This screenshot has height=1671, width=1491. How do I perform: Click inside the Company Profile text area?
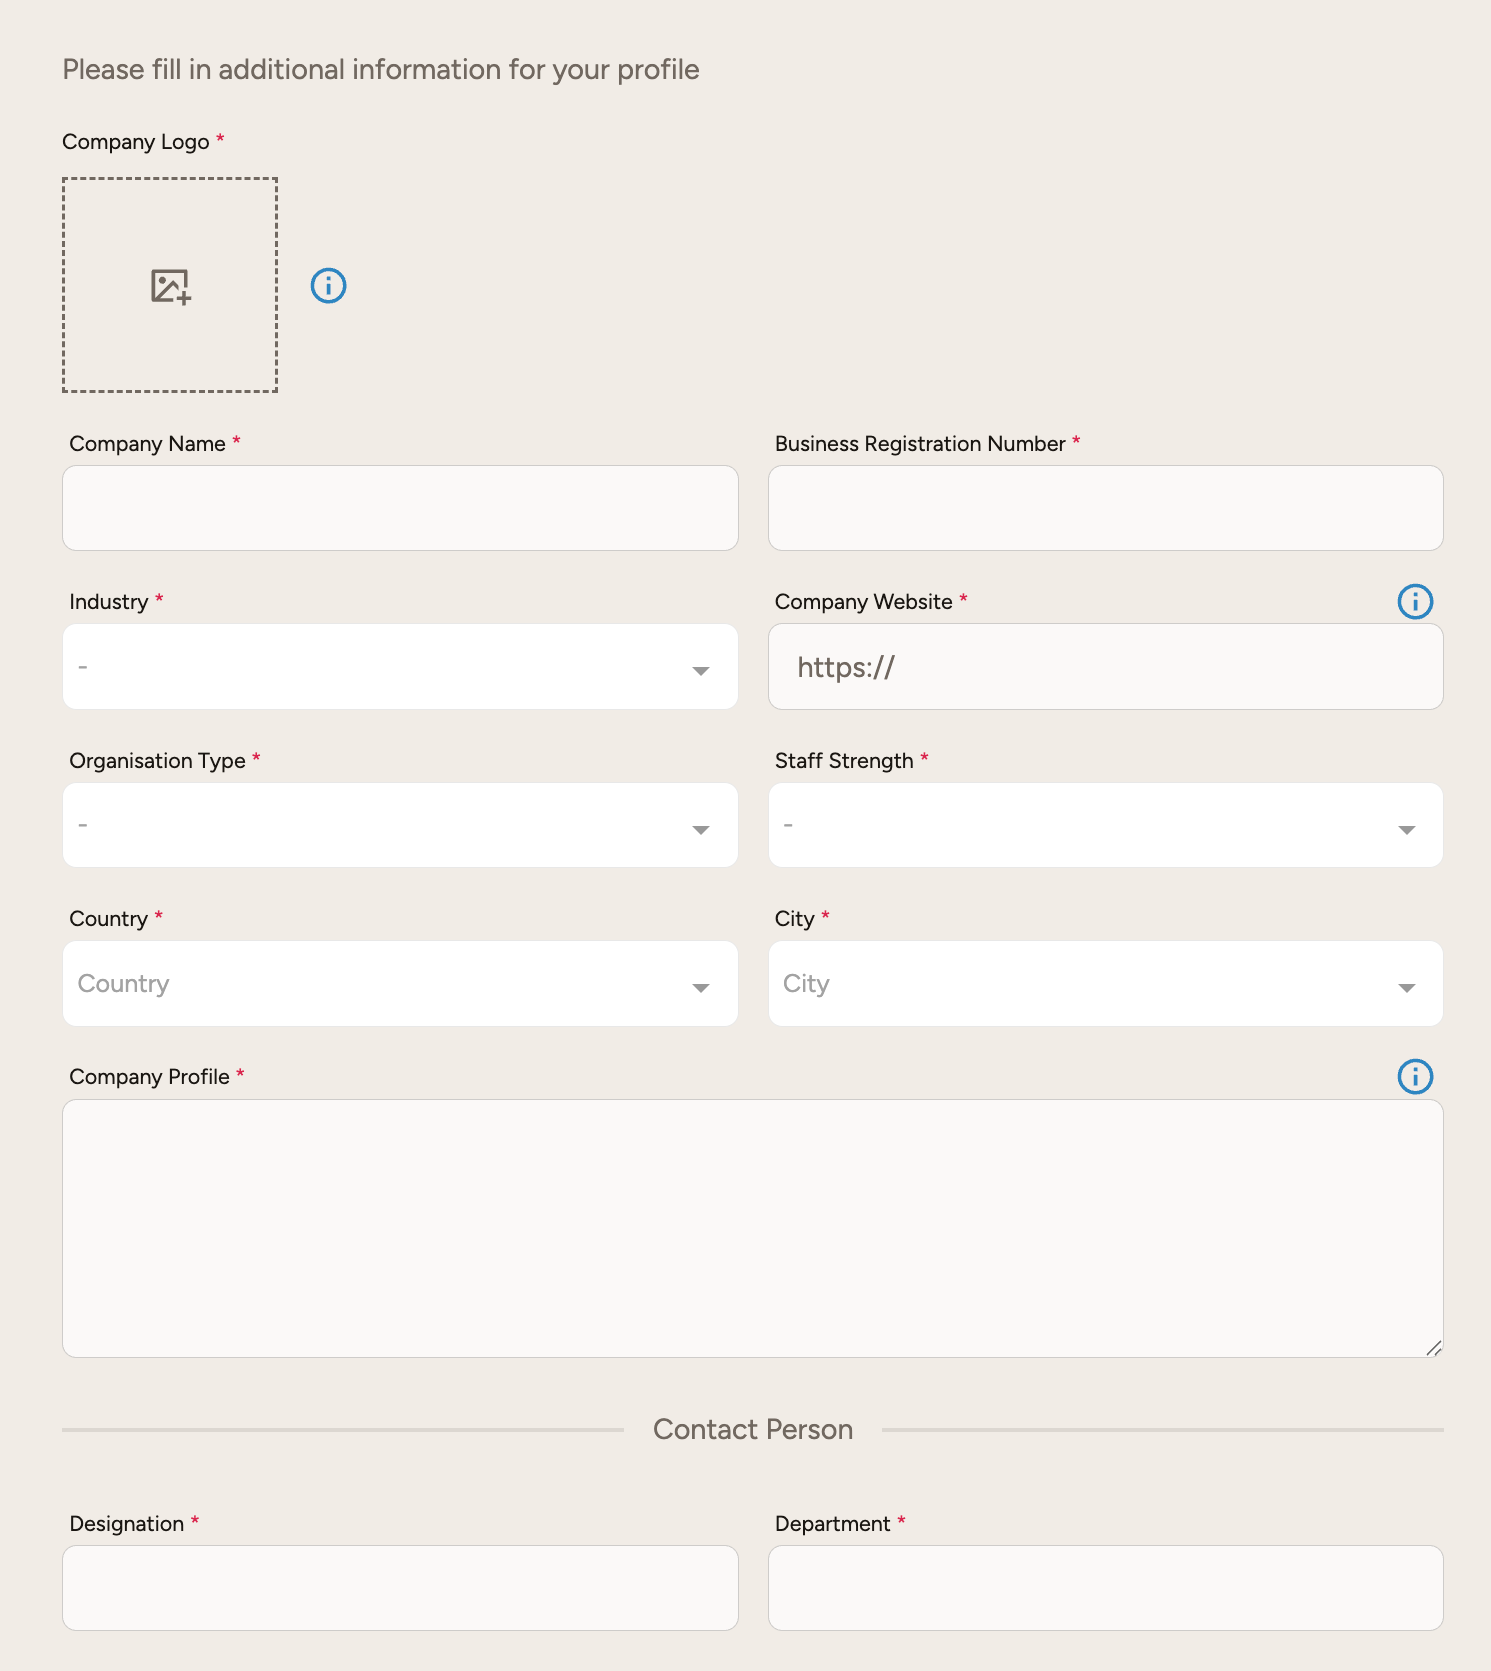coord(752,1228)
